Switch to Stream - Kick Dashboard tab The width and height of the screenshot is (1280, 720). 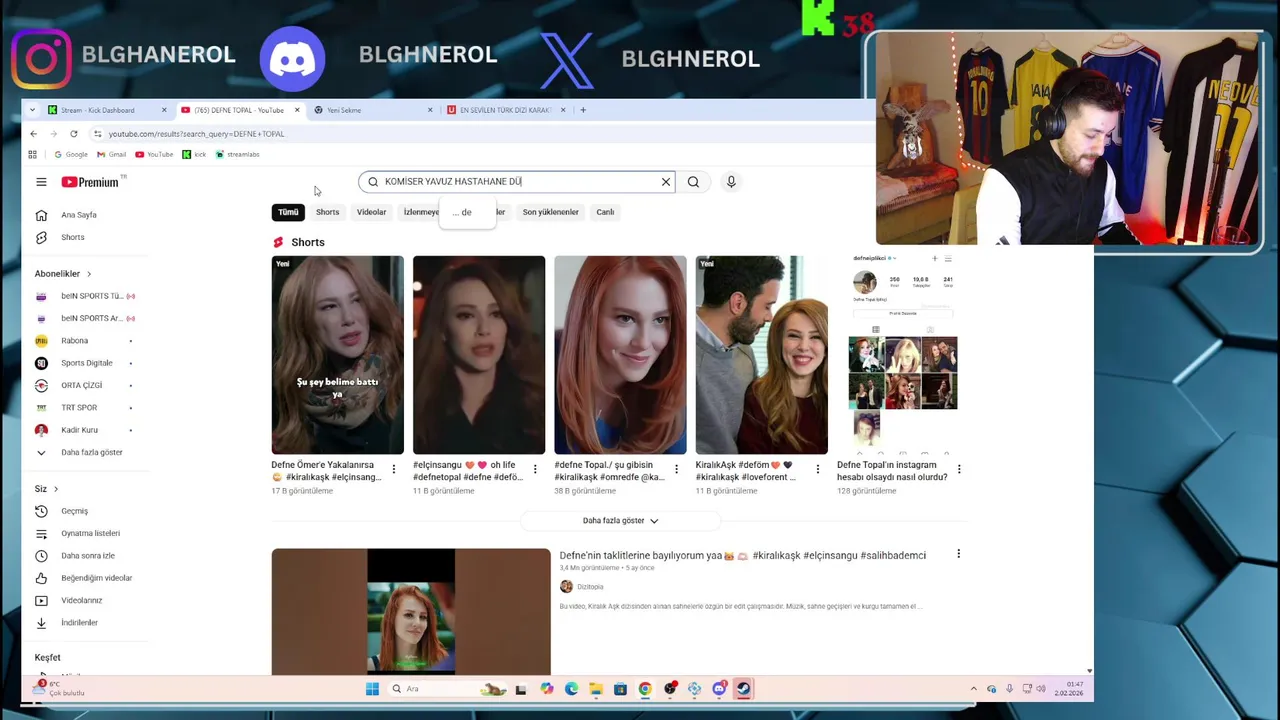coord(107,110)
